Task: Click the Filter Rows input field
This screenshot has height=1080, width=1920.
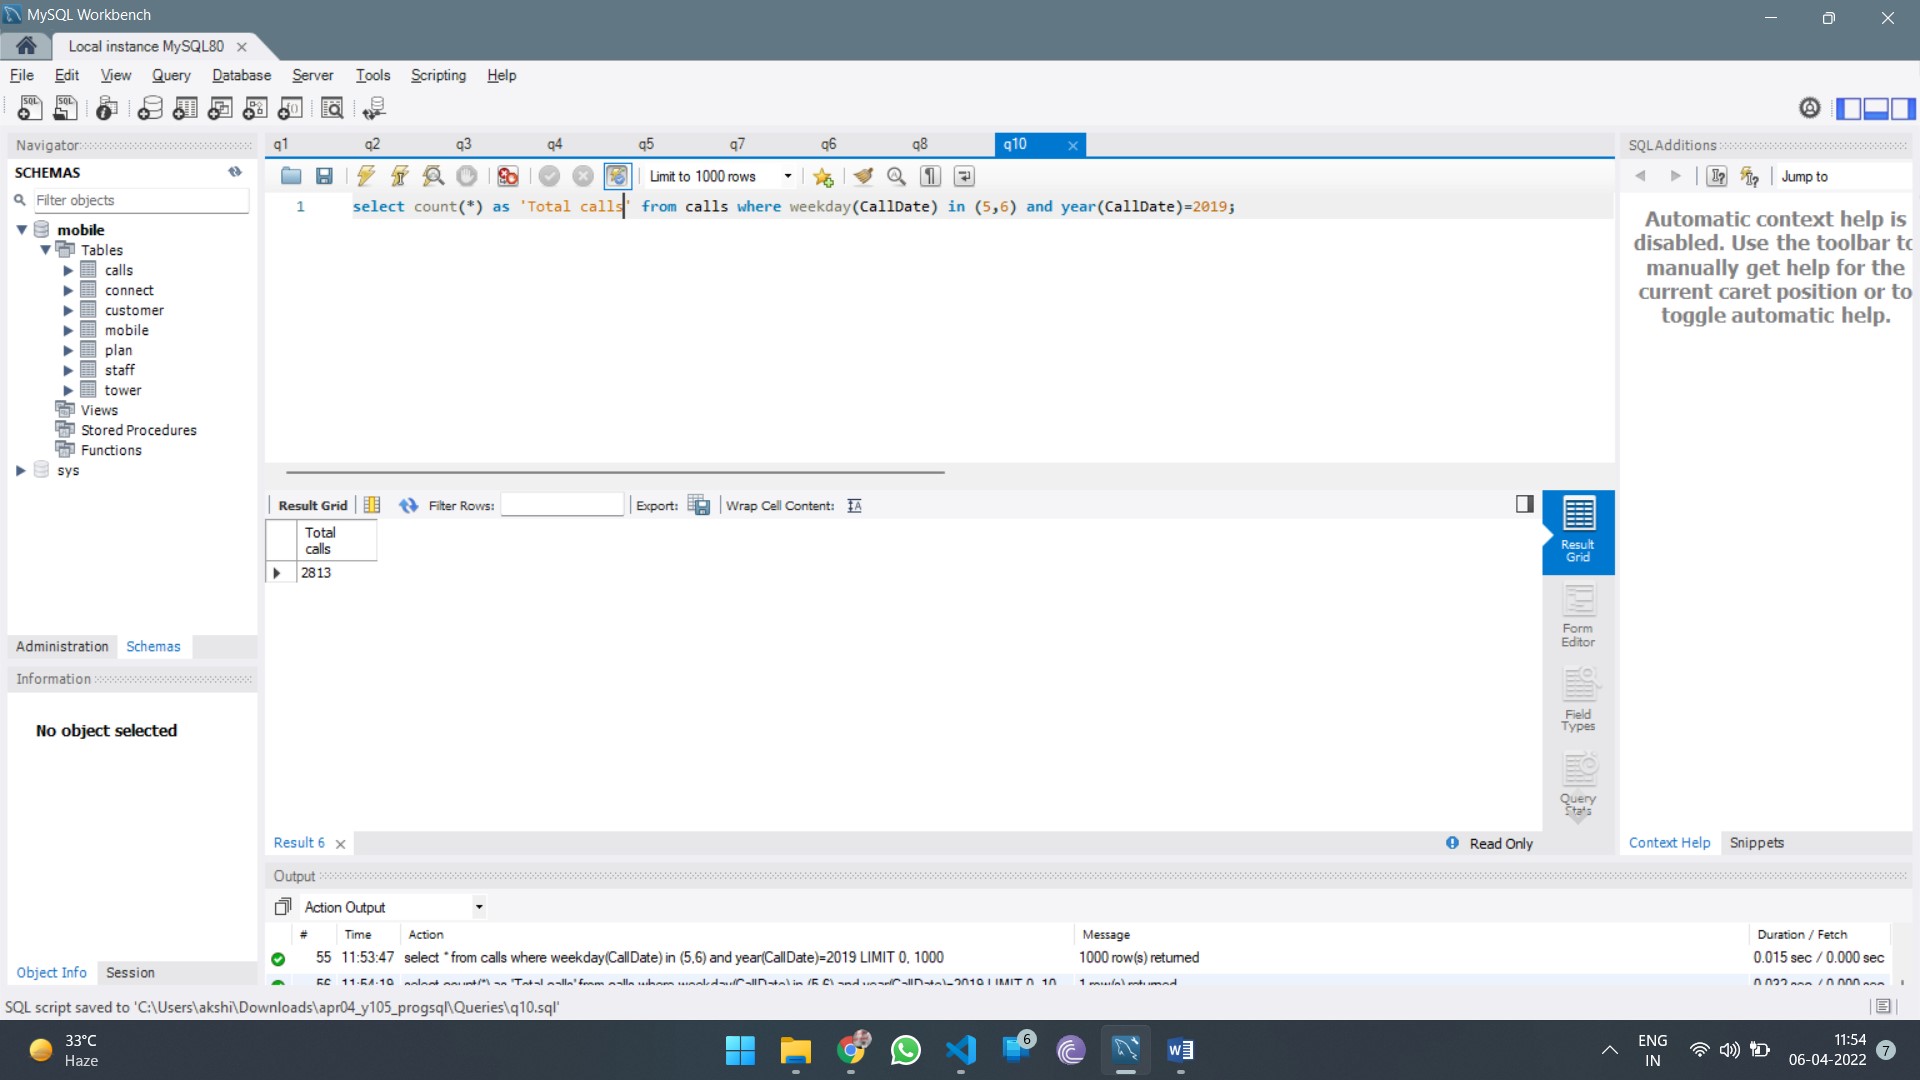Action: click(562, 505)
